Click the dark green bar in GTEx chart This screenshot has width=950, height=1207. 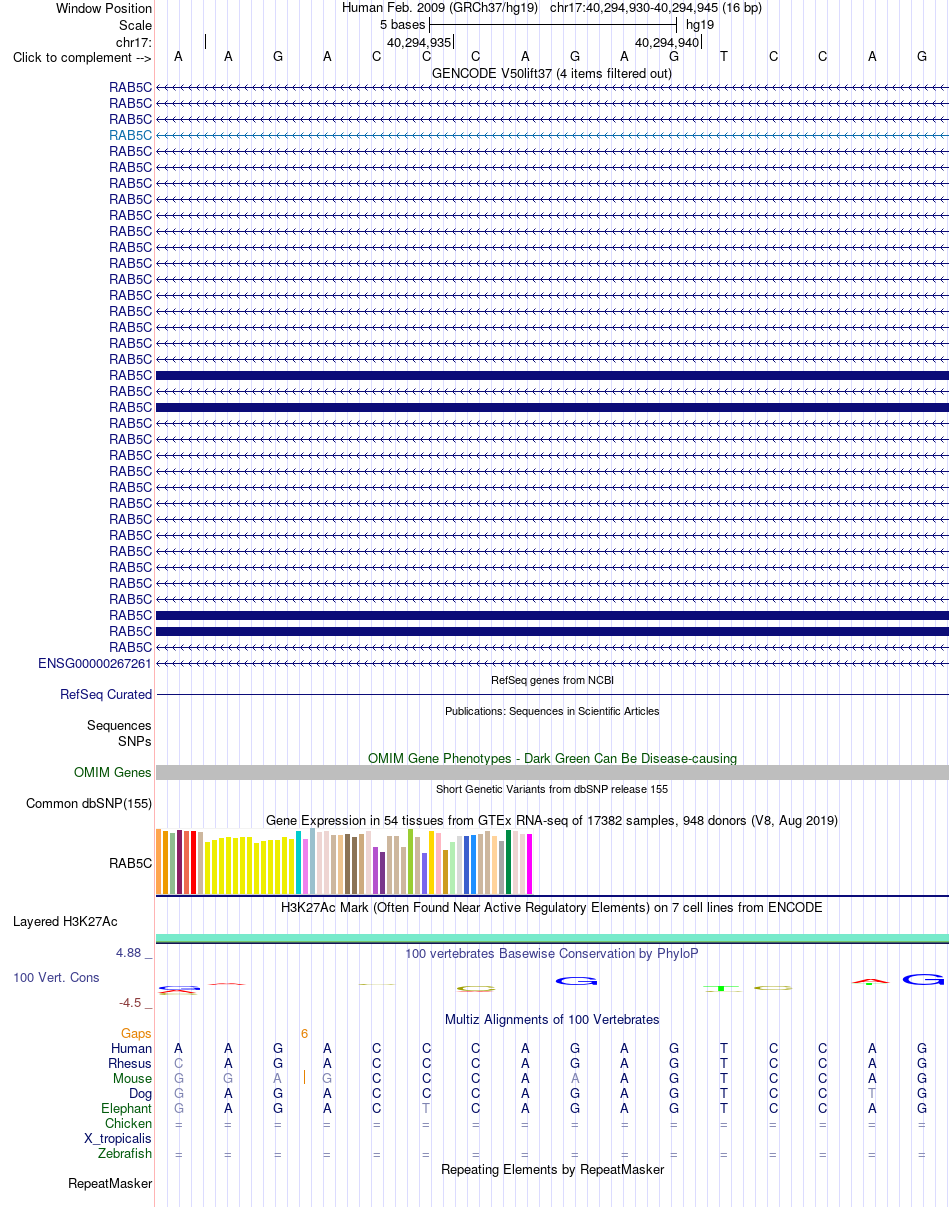point(508,862)
